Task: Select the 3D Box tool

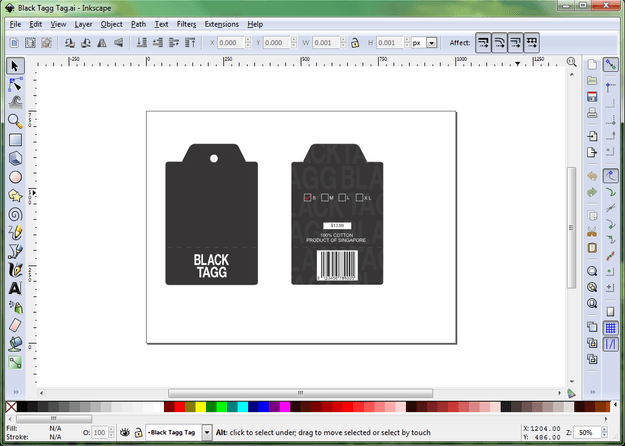Action: click(15, 158)
